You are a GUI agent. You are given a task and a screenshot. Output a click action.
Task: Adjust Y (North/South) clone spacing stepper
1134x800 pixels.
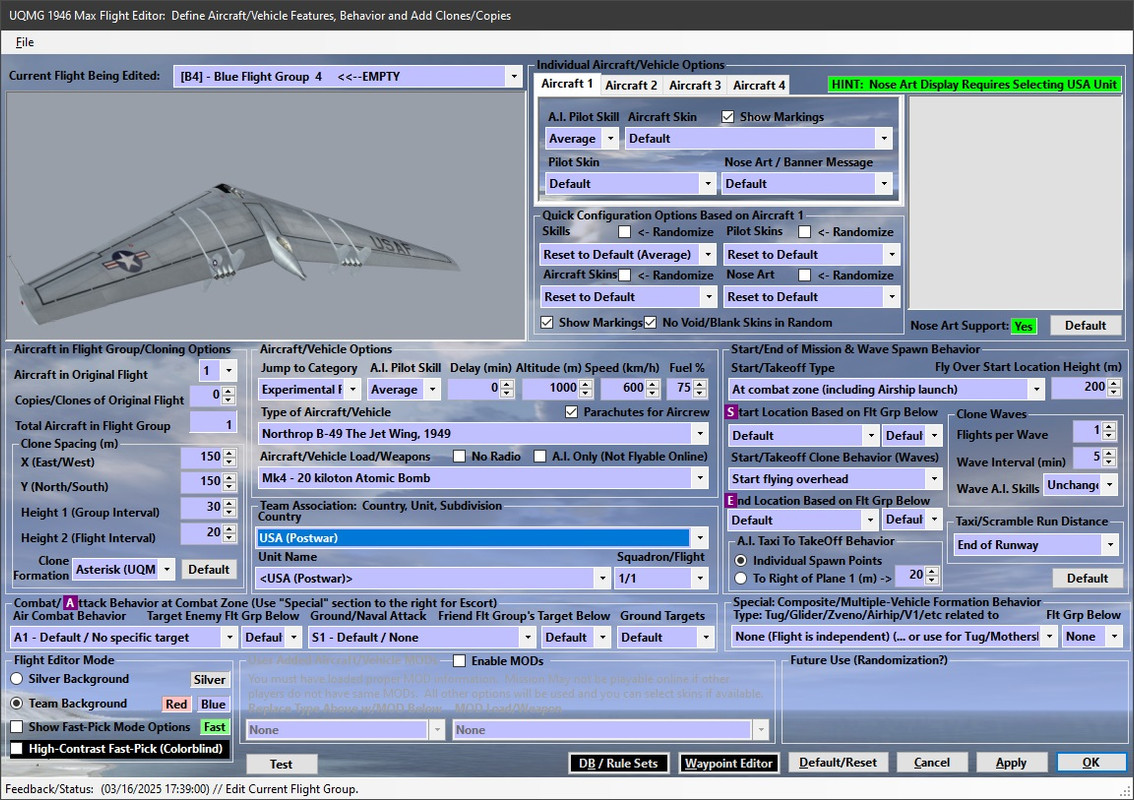[x=229, y=481]
